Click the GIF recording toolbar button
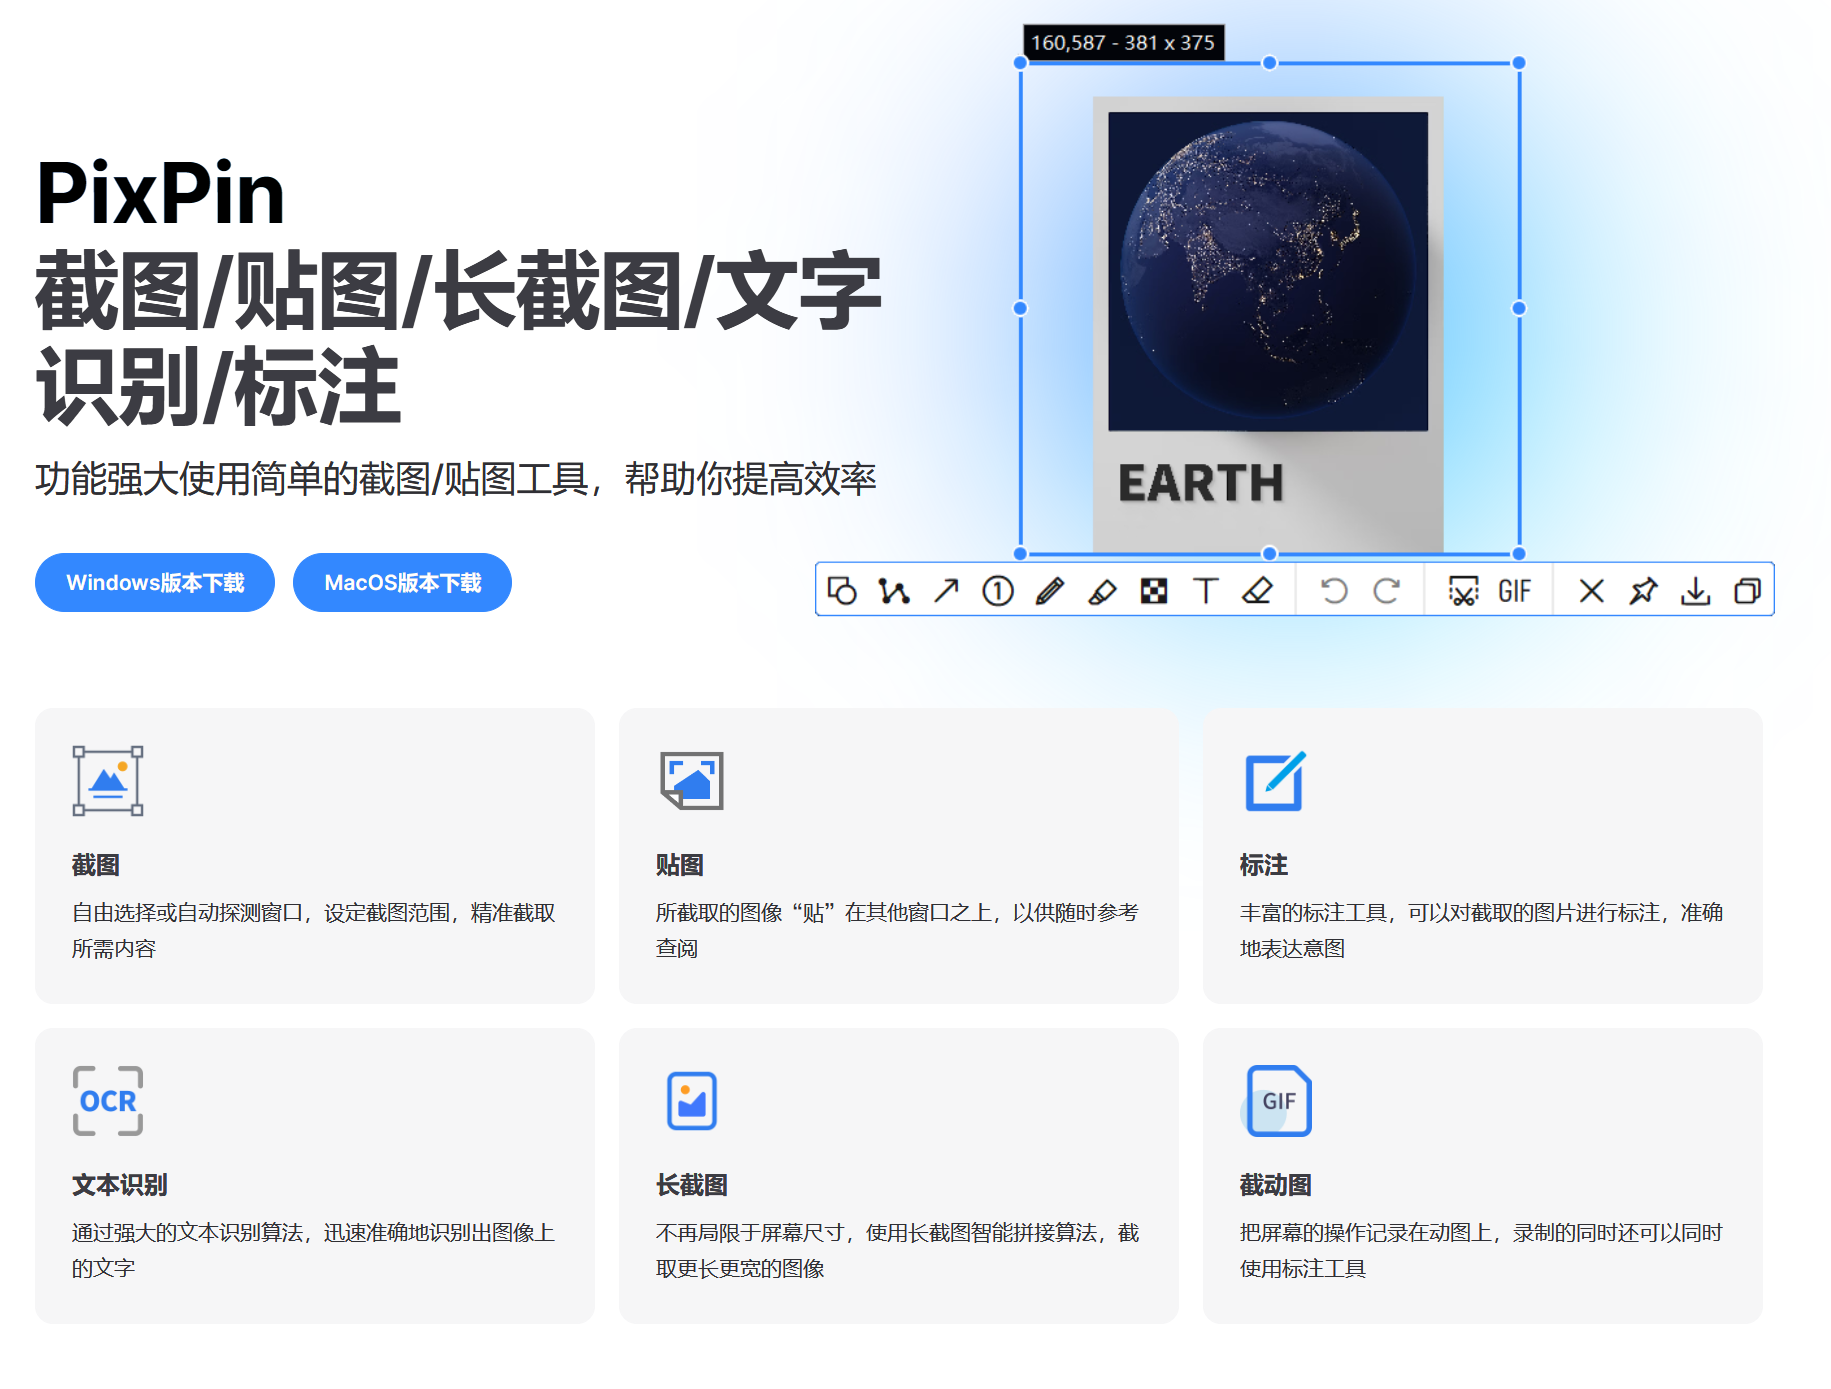1831x1389 pixels. click(x=1515, y=591)
